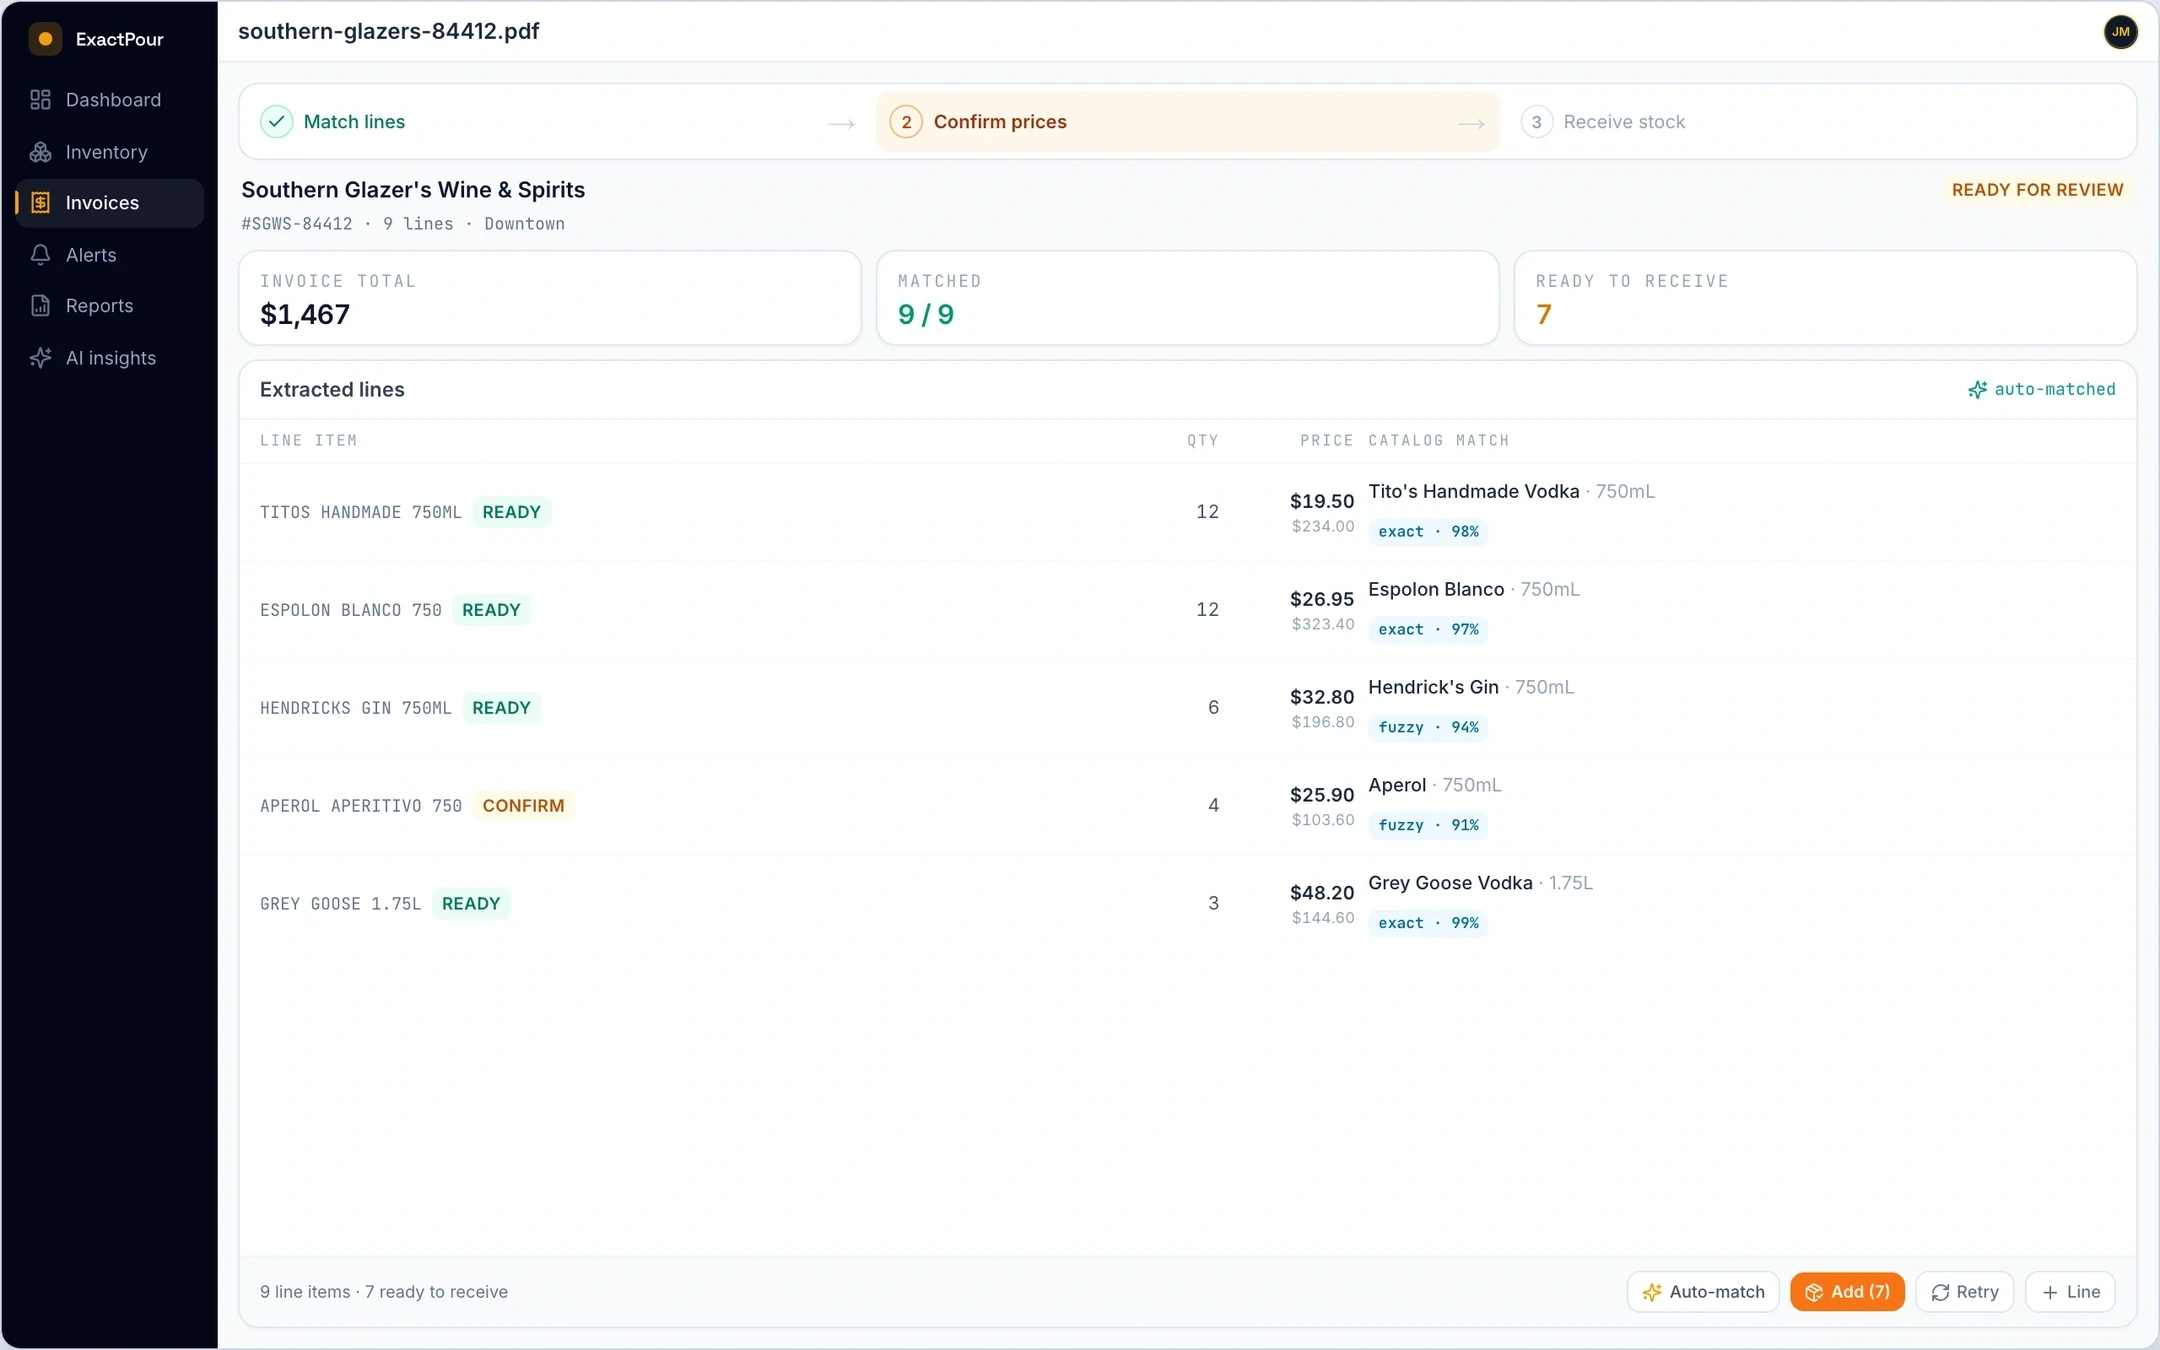Viewport: 2160px width, 1350px height.
Task: Open AI insights in sidebar
Action: point(110,358)
